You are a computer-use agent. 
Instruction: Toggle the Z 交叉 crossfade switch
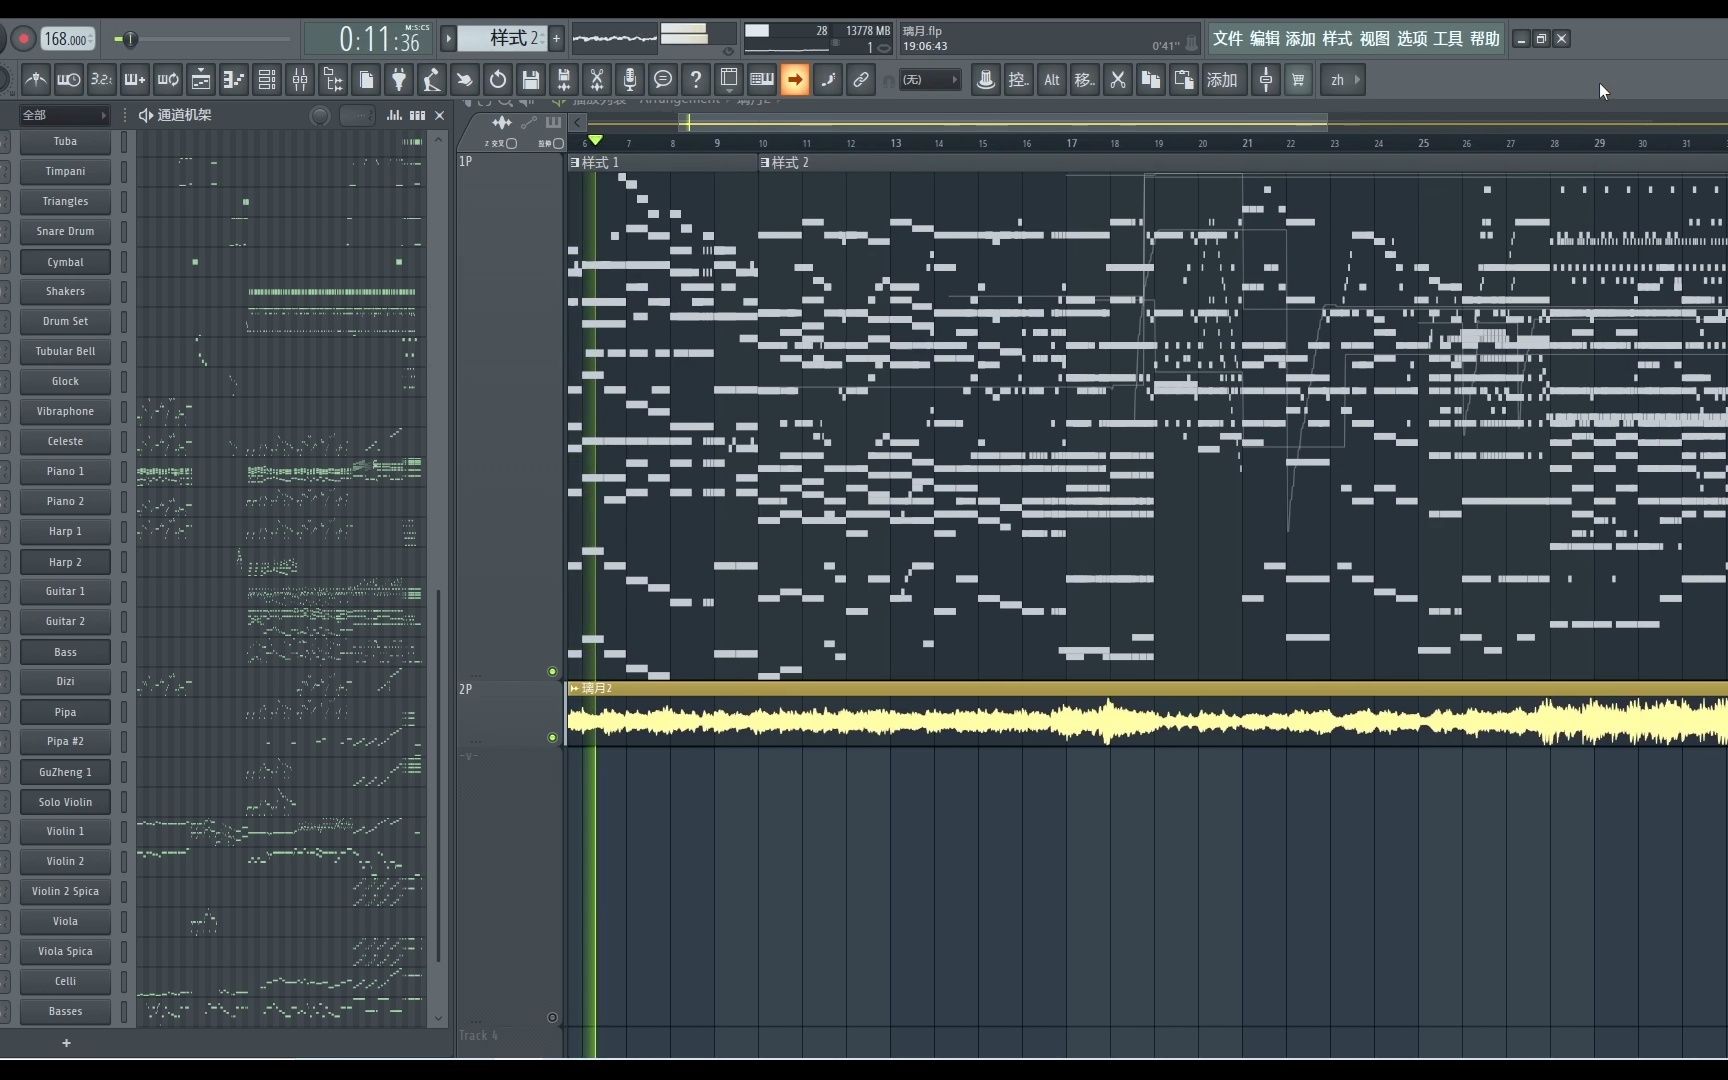click(512, 144)
